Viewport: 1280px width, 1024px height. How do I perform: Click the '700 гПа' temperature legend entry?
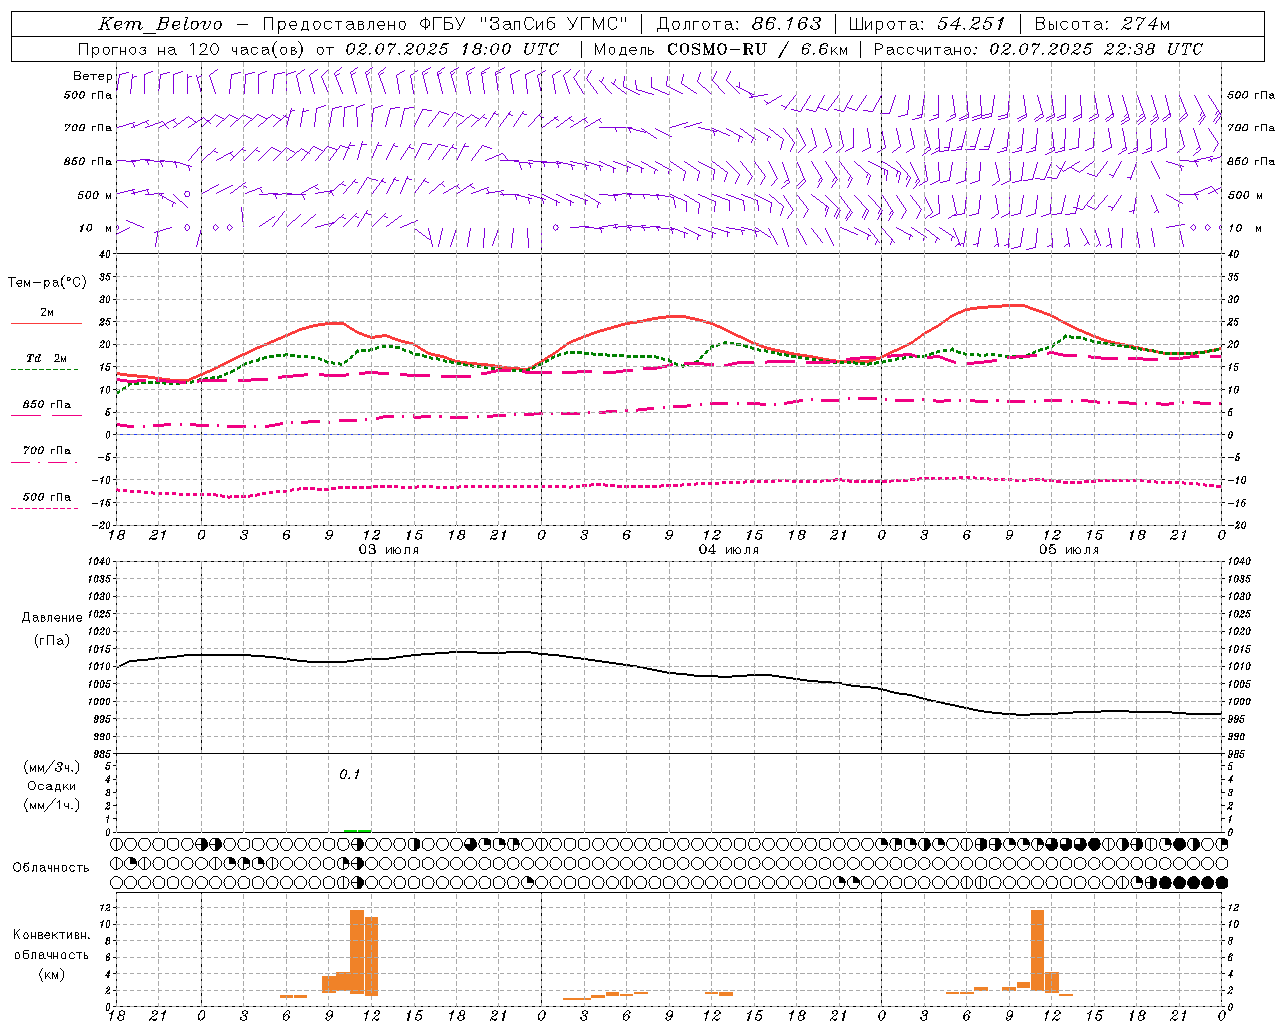pyautogui.click(x=47, y=451)
